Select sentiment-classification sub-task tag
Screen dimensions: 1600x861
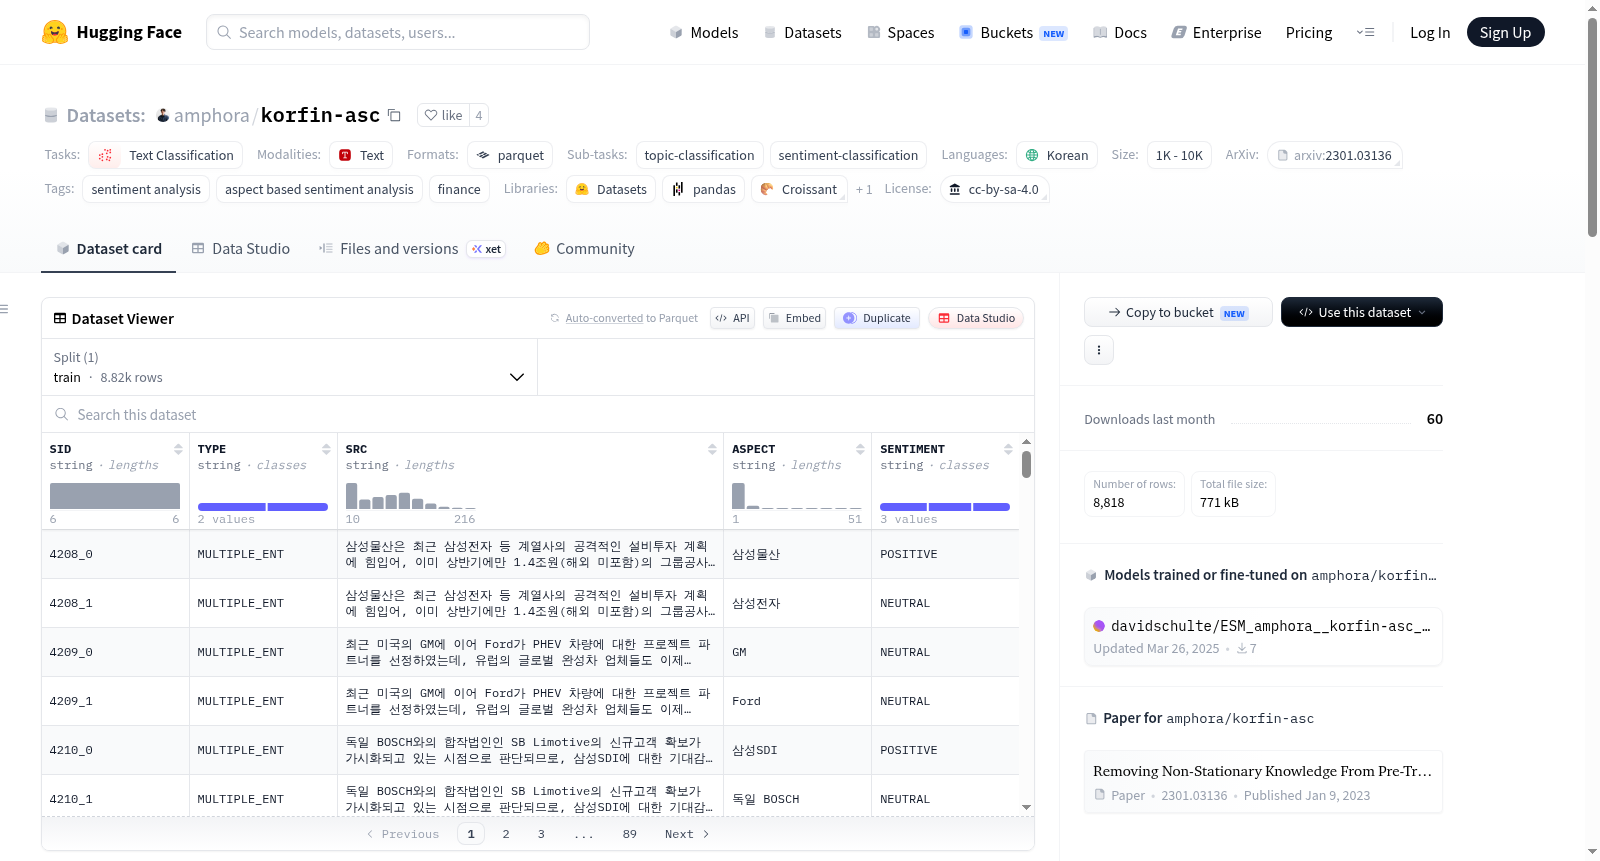(848, 155)
